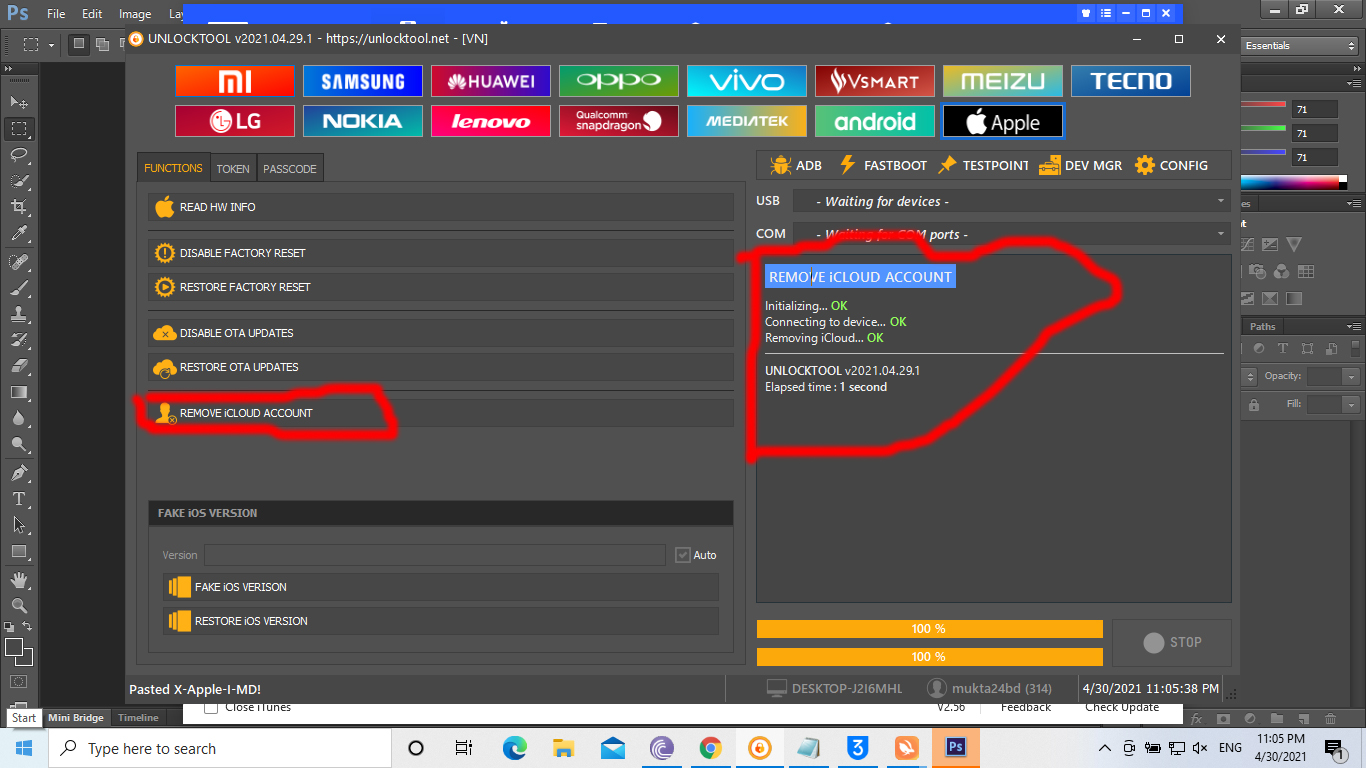Select the Vsmart brand tile

pyautogui.click(x=875, y=81)
